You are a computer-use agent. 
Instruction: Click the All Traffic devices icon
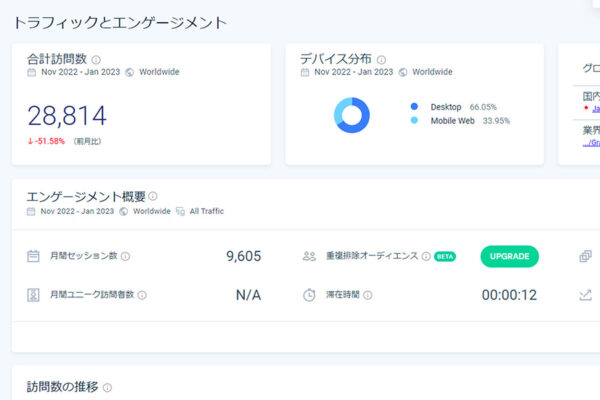point(180,211)
